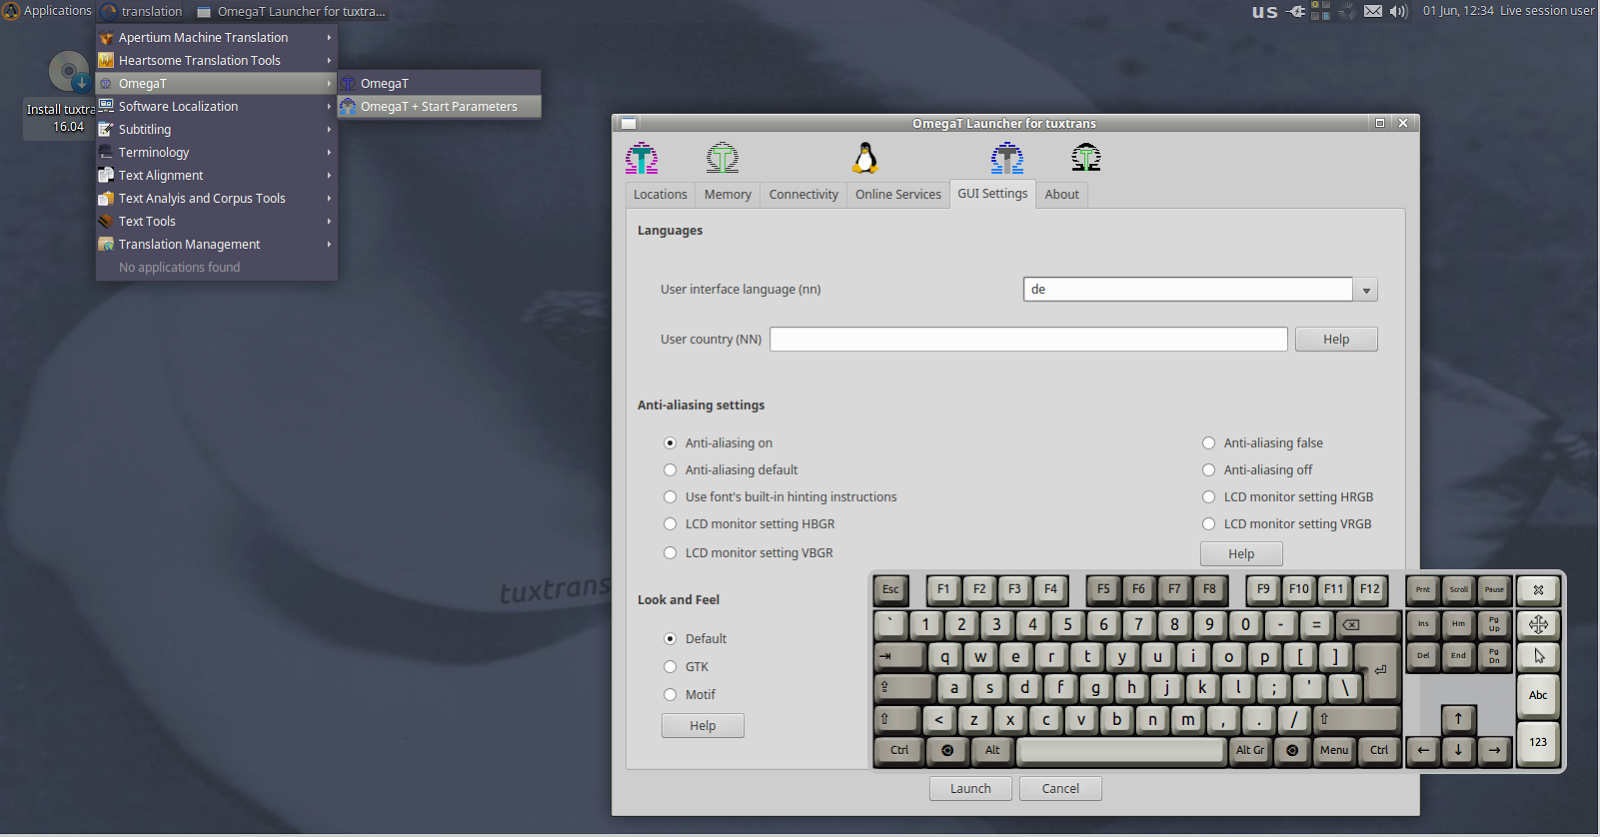Click the Tab key on on-screen keyboard
This screenshot has width=1600, height=837.
(899, 657)
